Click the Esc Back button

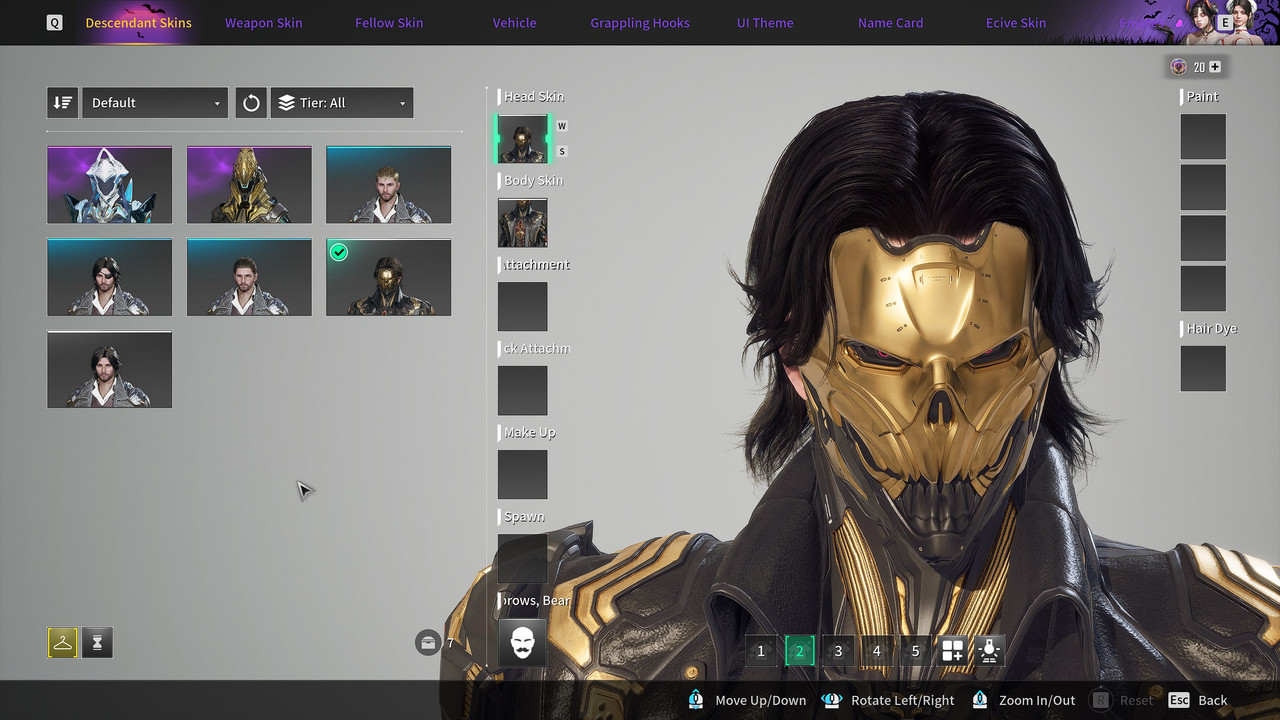[x=1197, y=700]
